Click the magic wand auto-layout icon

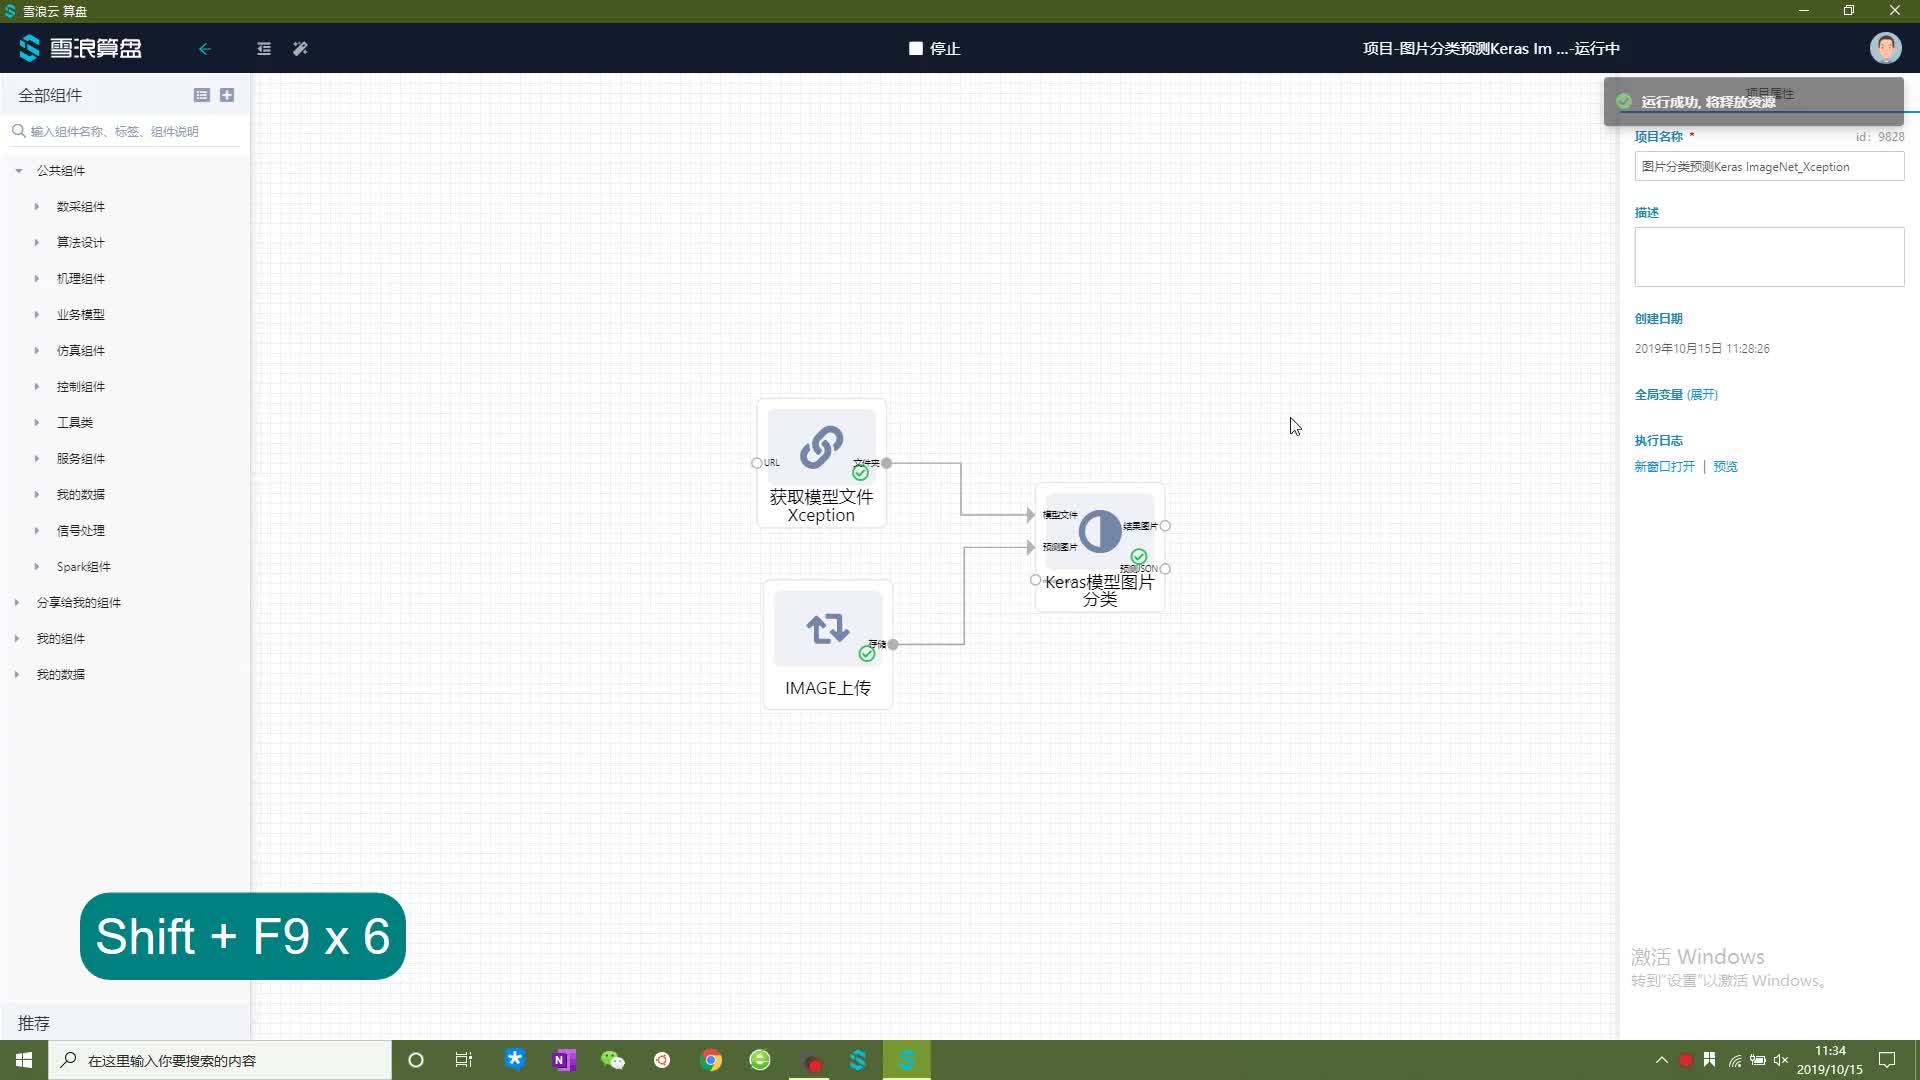pos(300,48)
